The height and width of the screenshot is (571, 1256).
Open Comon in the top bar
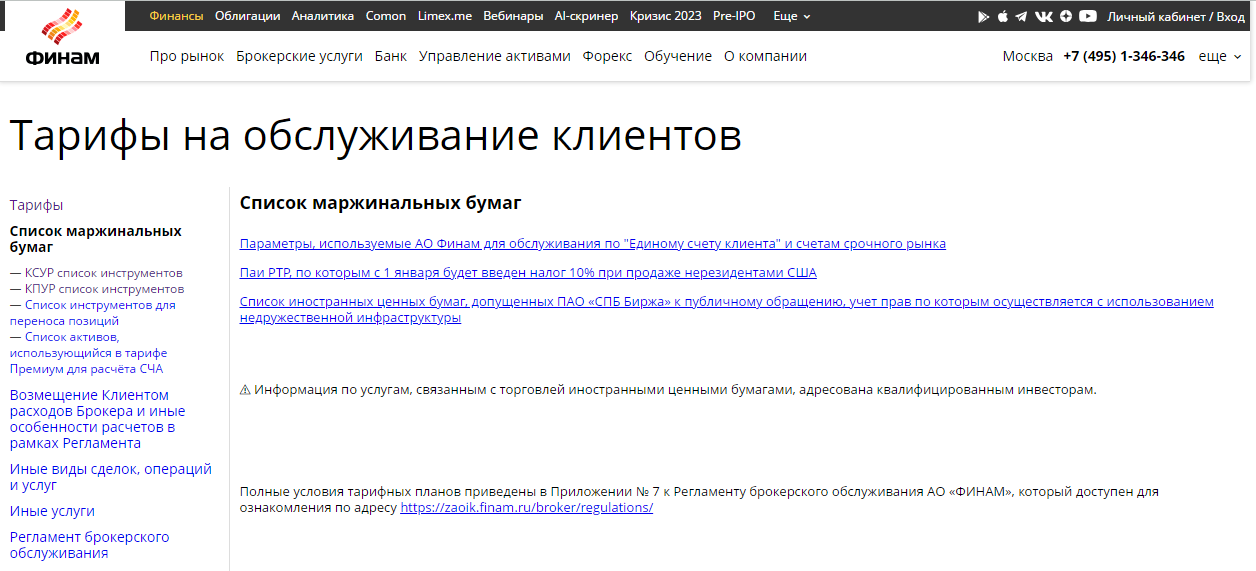point(386,16)
